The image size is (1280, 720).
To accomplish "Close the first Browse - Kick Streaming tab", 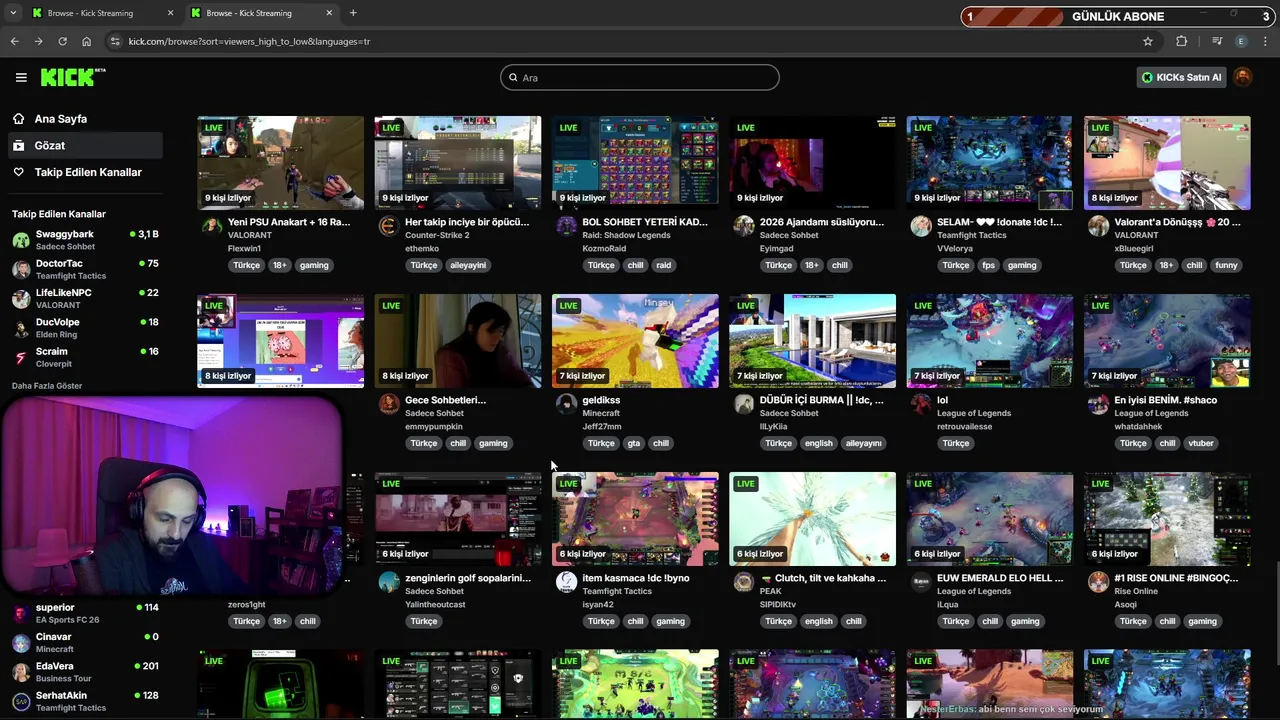I will 170,13.
